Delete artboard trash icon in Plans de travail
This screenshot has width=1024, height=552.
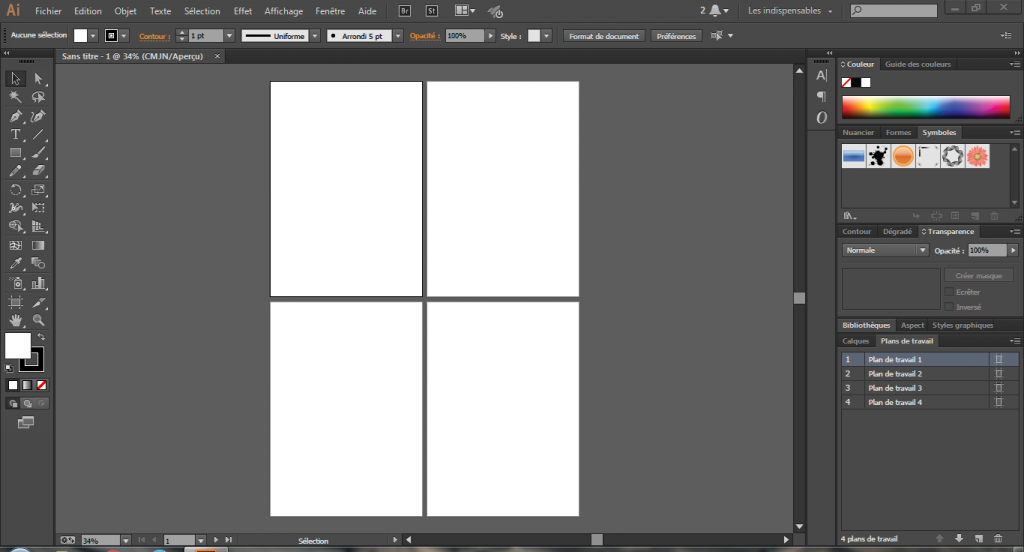coord(998,538)
